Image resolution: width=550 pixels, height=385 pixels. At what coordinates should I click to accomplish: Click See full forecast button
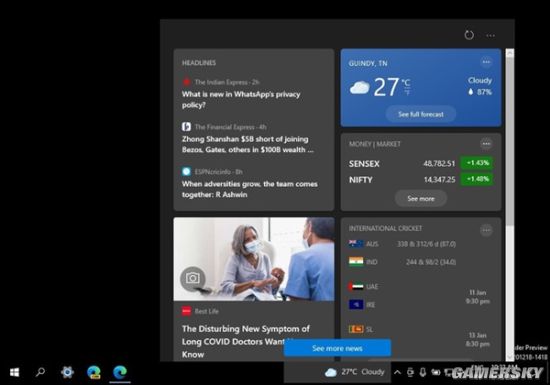tap(421, 114)
